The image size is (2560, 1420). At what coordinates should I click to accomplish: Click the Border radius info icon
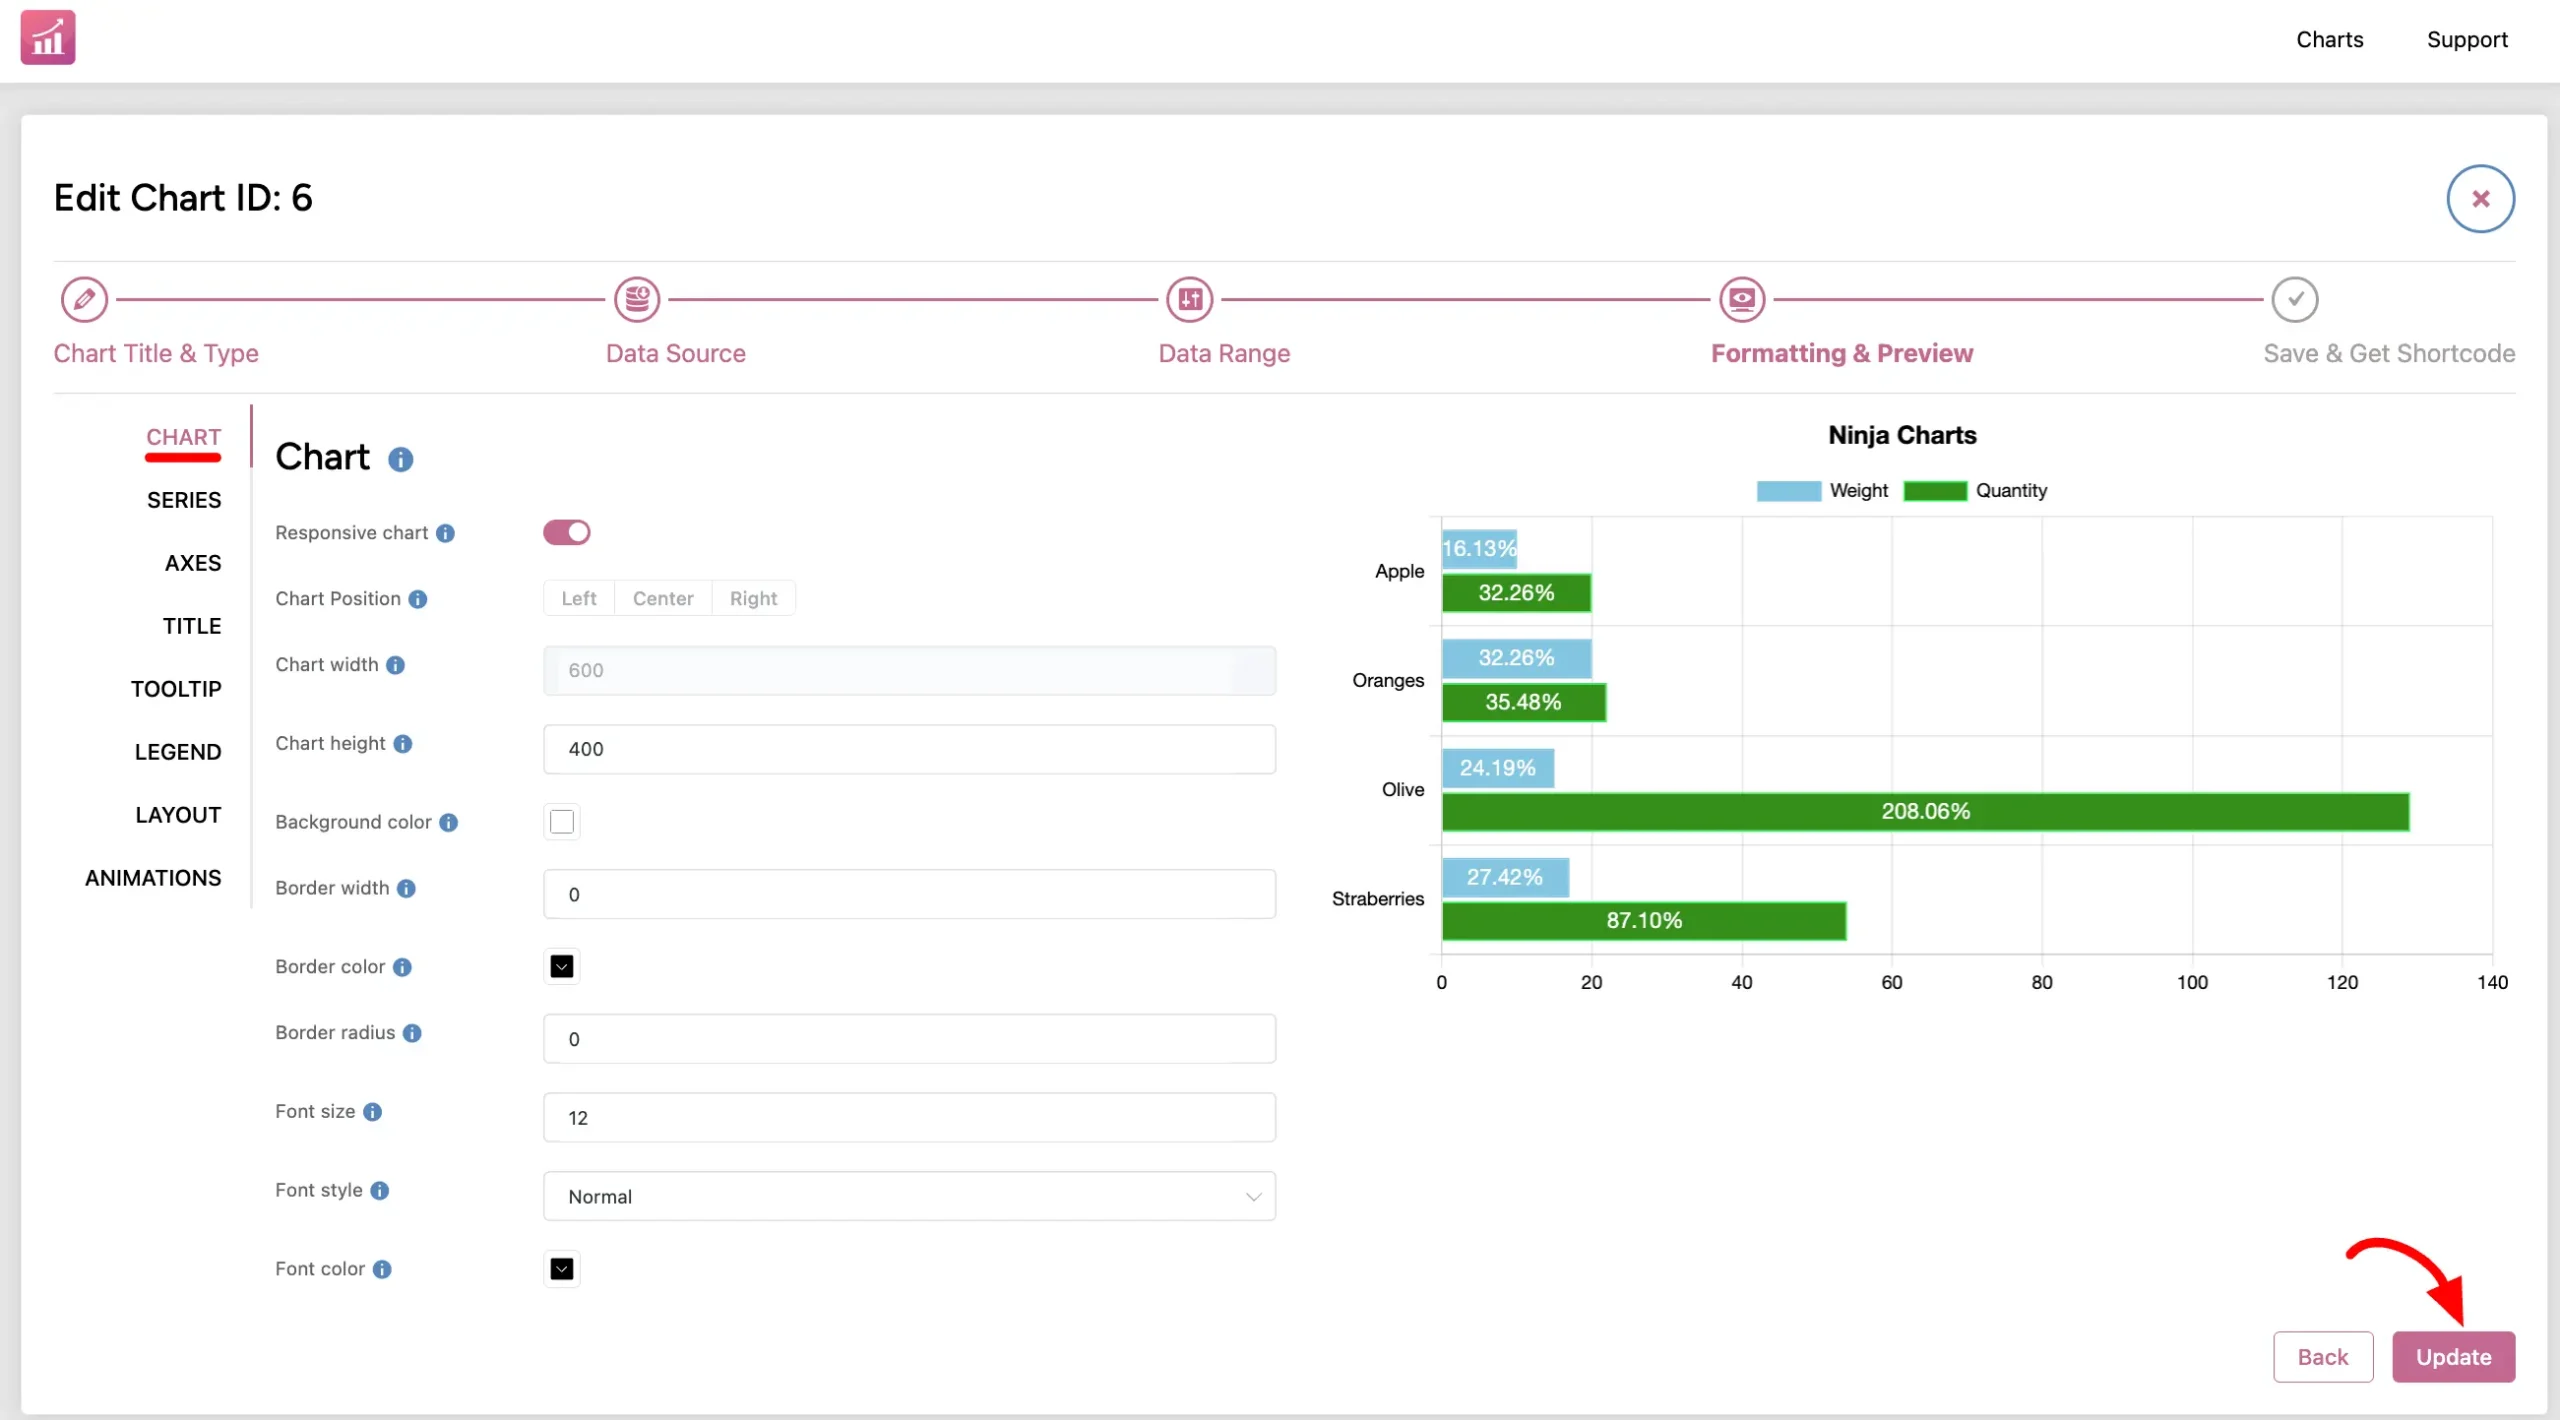pos(412,1033)
